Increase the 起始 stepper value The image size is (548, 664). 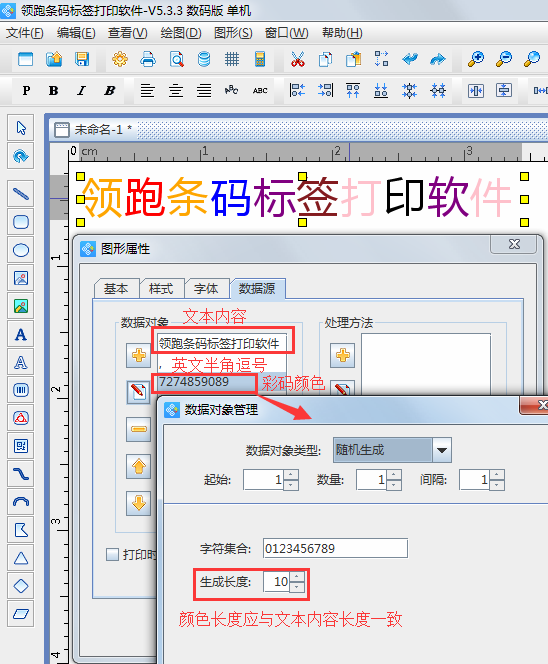pyautogui.click(x=291, y=475)
